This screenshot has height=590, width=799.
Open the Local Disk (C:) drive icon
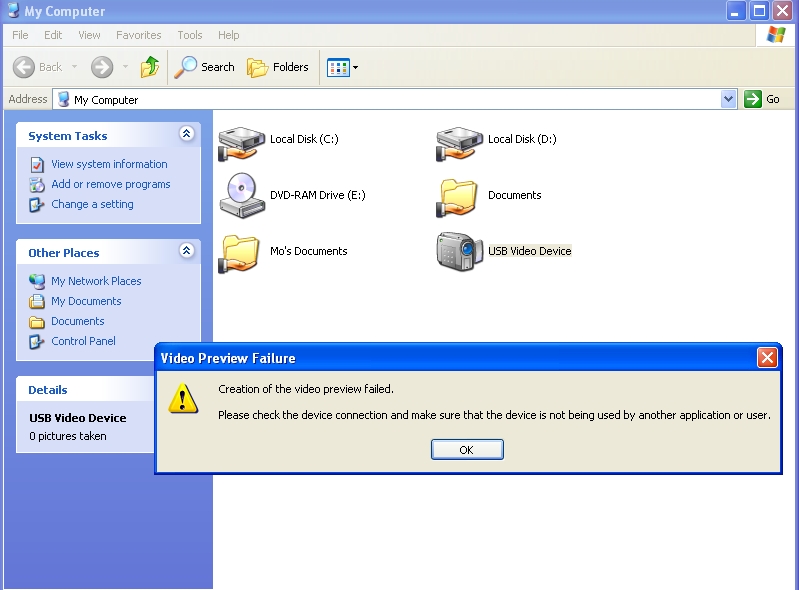pos(242,143)
